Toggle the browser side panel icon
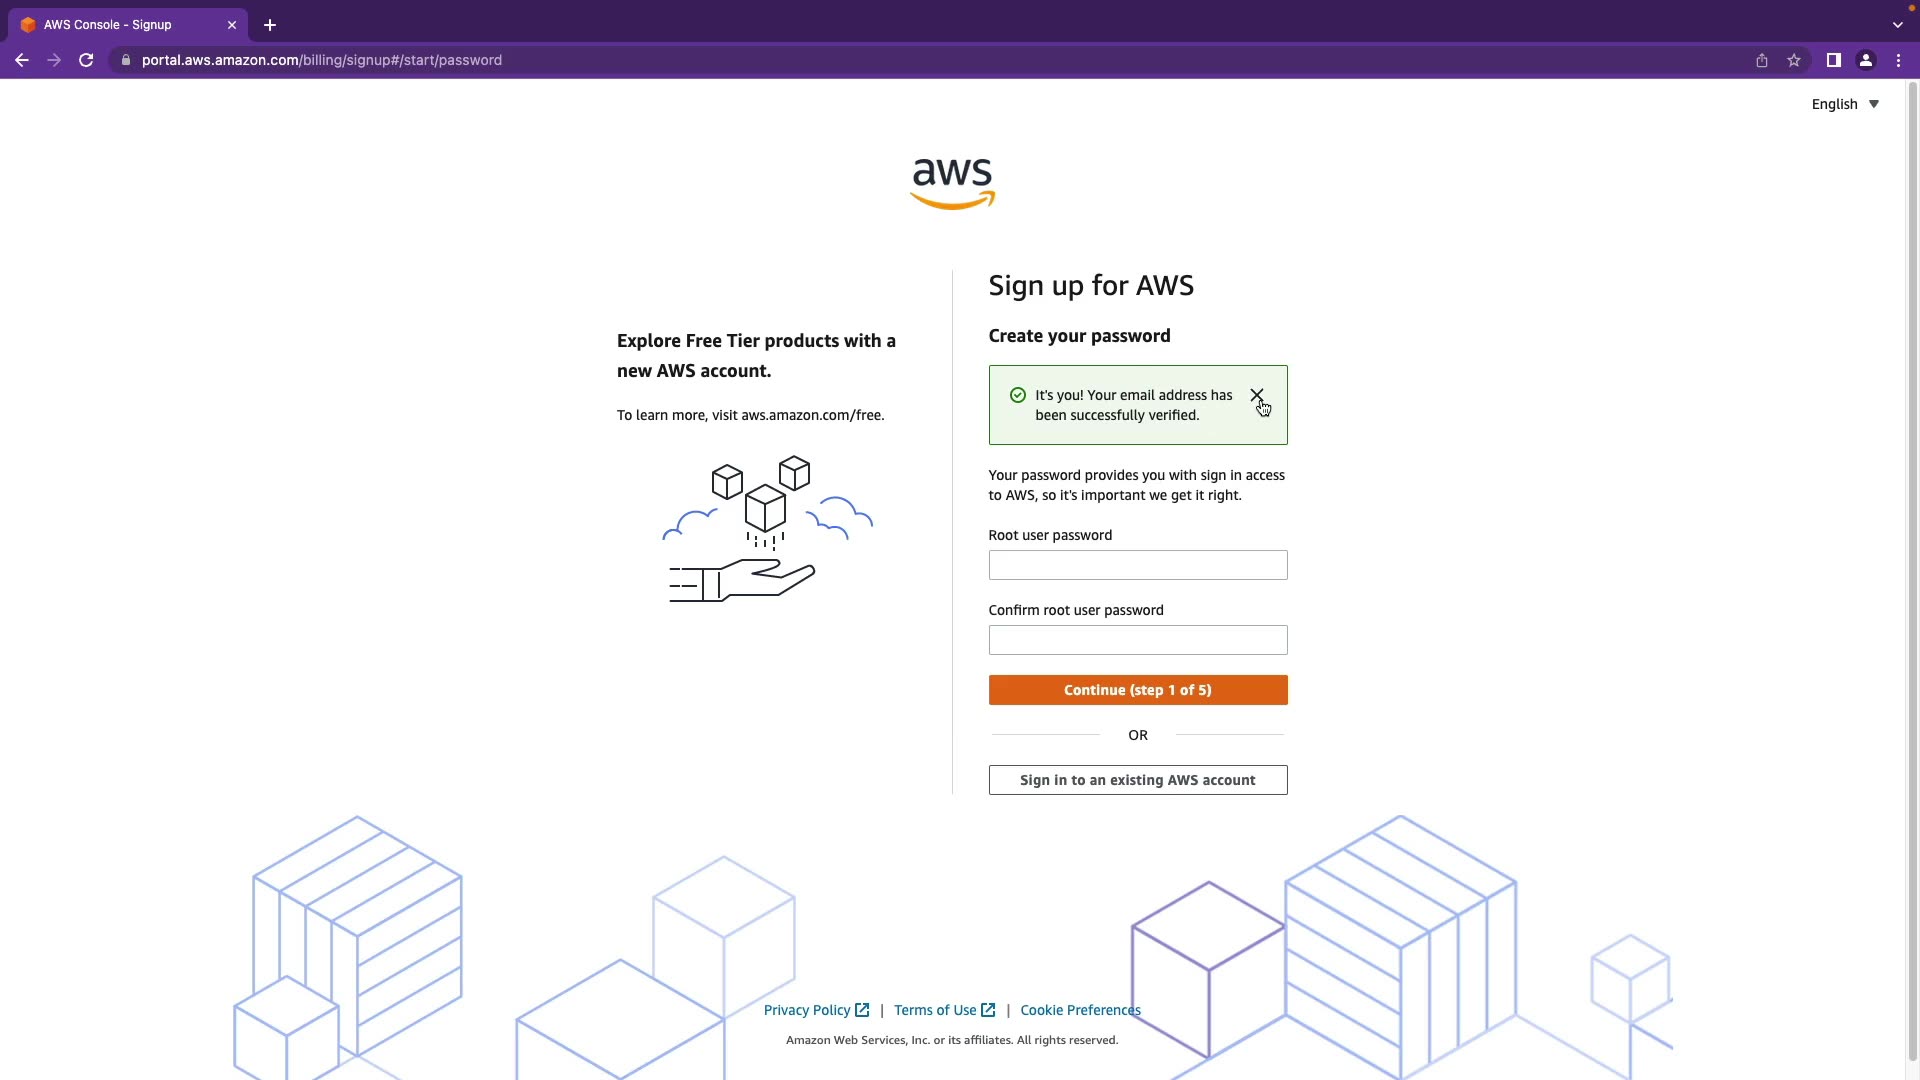The image size is (1920, 1080). [x=1834, y=60]
